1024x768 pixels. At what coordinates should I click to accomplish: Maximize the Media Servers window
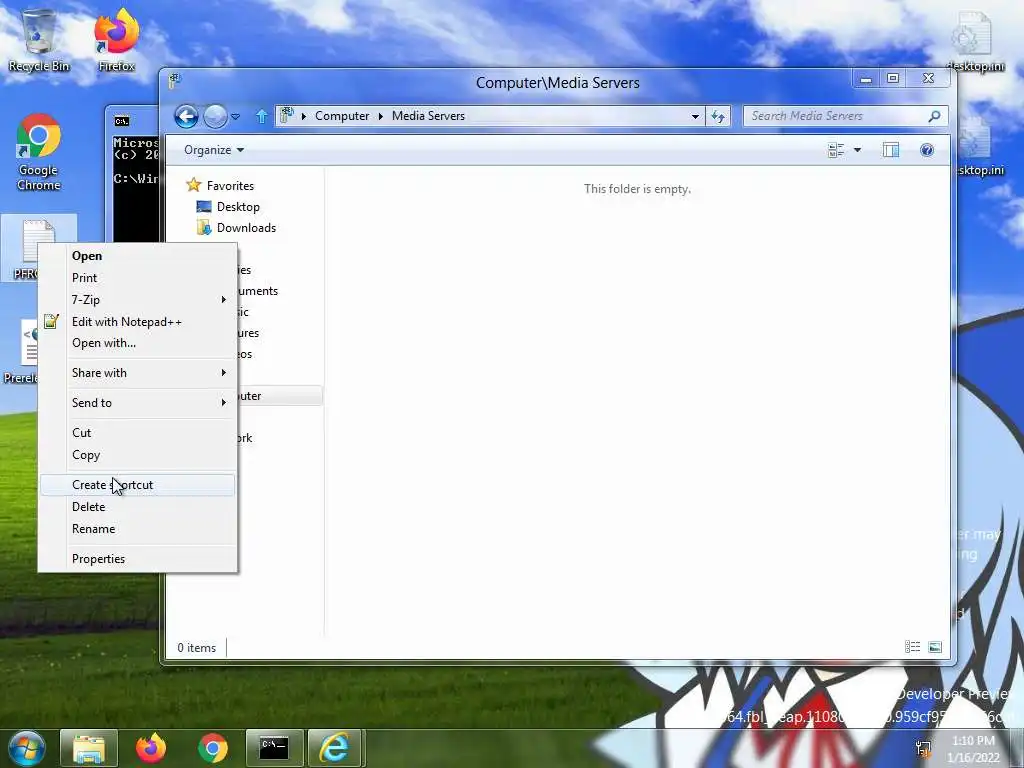point(893,78)
